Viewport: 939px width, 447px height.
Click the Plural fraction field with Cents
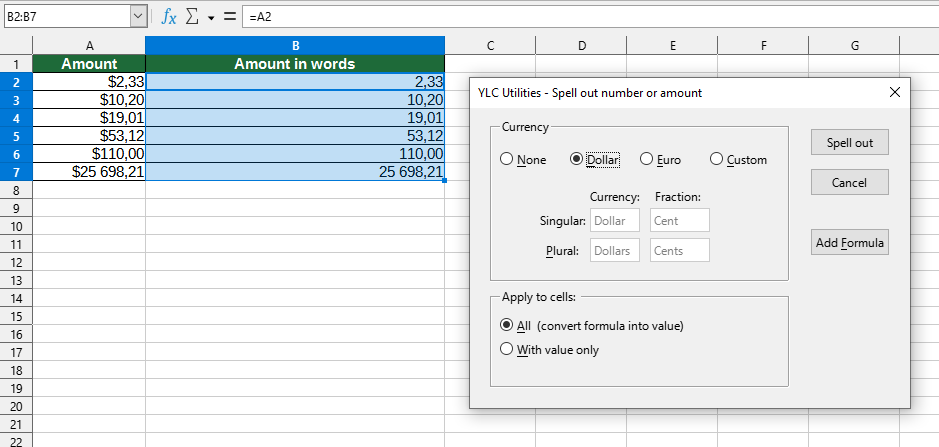[680, 250]
